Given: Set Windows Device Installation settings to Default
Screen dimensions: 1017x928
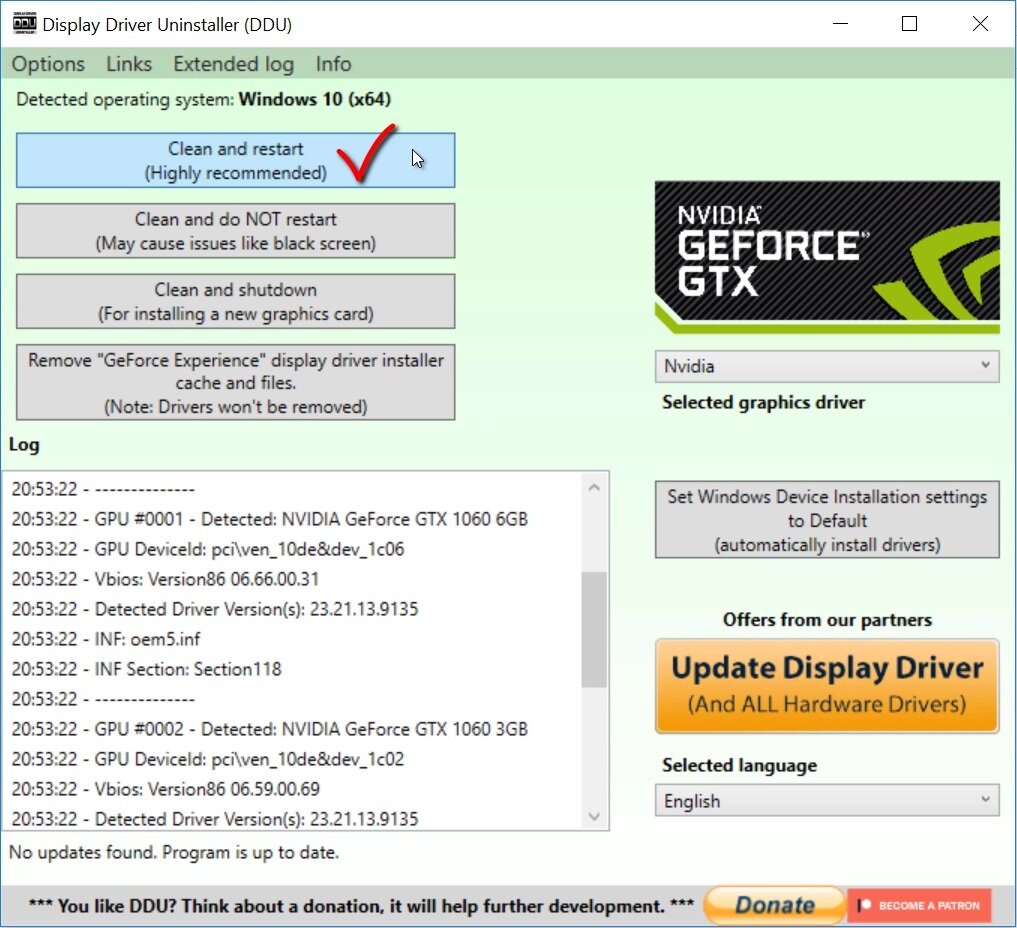Looking at the screenshot, I should (x=827, y=520).
